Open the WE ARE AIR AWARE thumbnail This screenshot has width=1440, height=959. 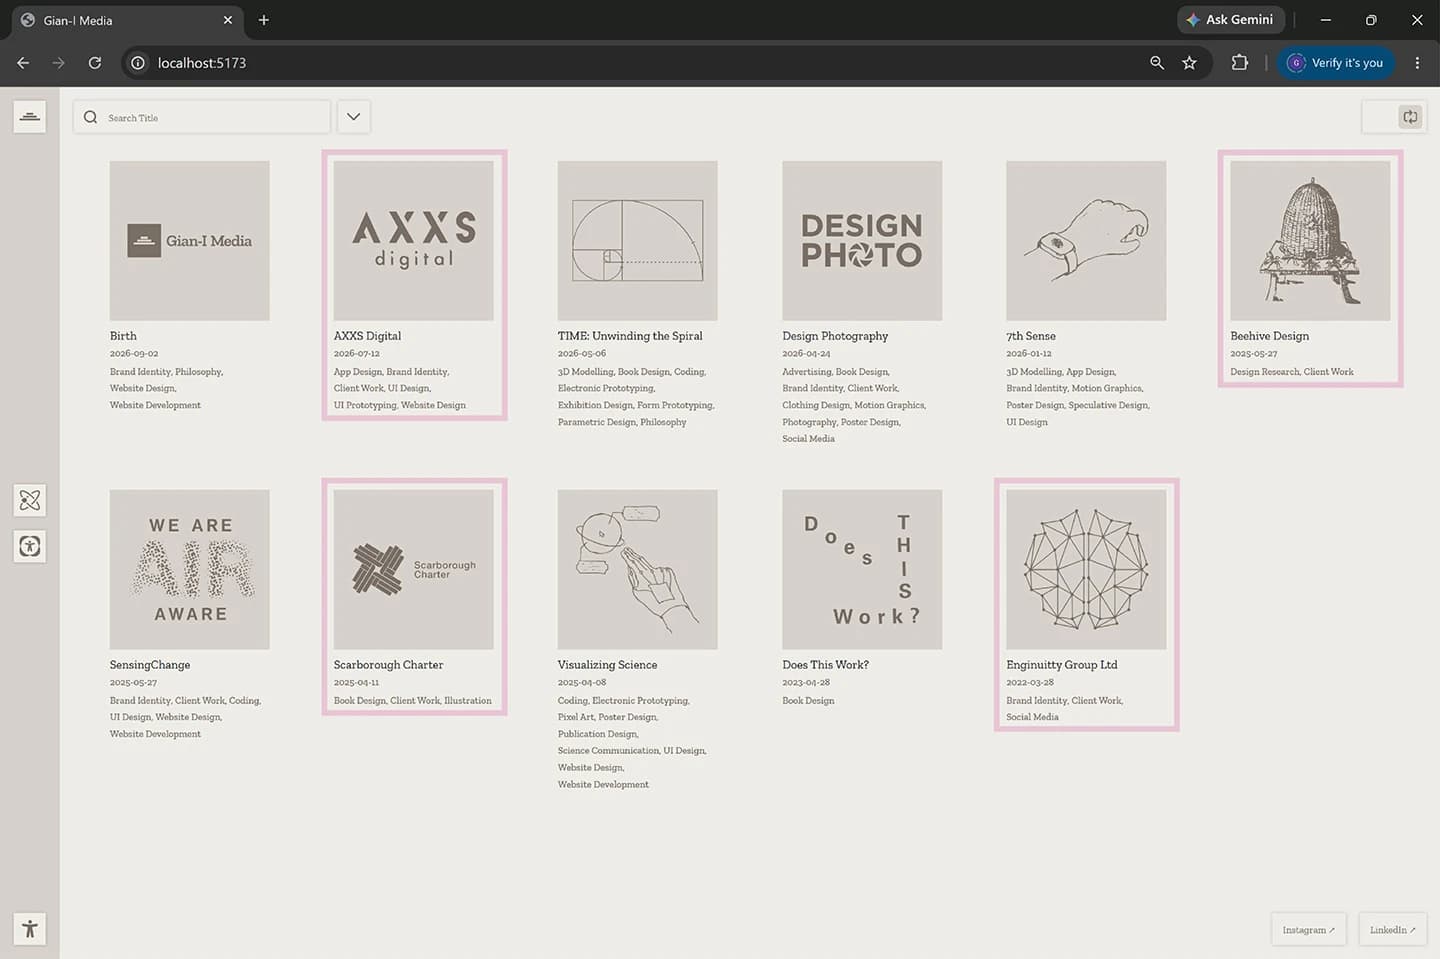pos(190,570)
